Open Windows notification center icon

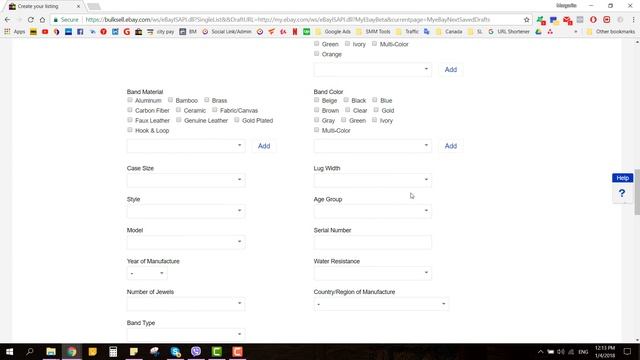(x=627, y=351)
